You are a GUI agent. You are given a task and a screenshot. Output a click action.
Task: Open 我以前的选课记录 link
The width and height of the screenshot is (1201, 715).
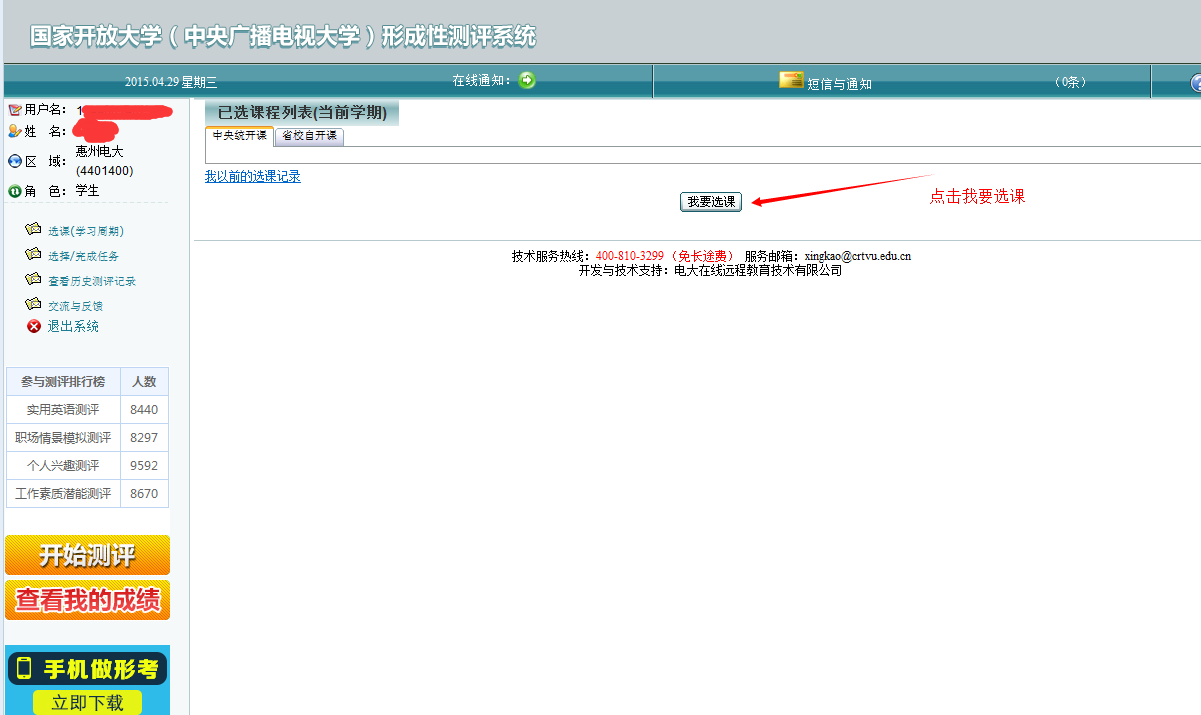pyautogui.click(x=252, y=177)
